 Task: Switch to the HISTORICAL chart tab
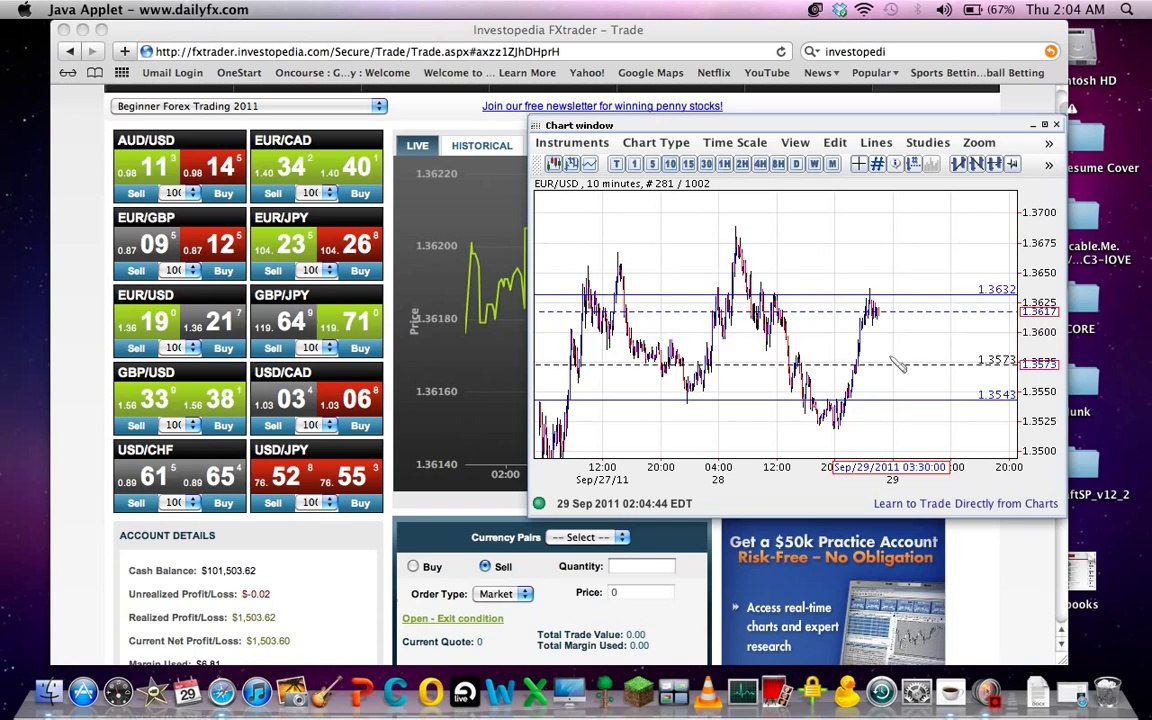[481, 146]
